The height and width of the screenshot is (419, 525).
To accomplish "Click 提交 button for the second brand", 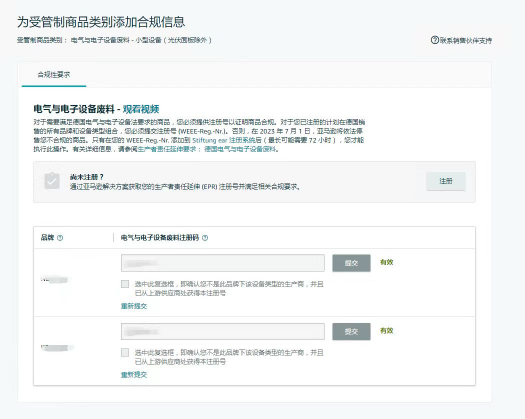I will 351,332.
